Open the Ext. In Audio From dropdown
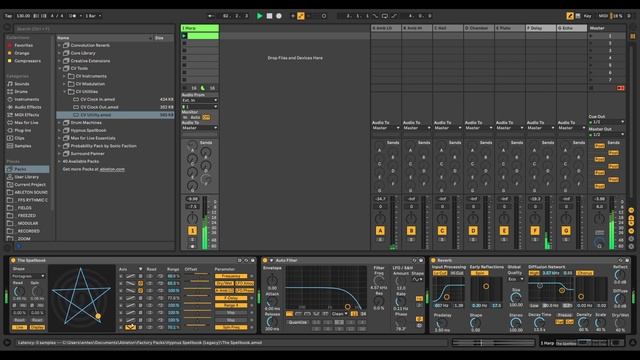 tap(200, 100)
